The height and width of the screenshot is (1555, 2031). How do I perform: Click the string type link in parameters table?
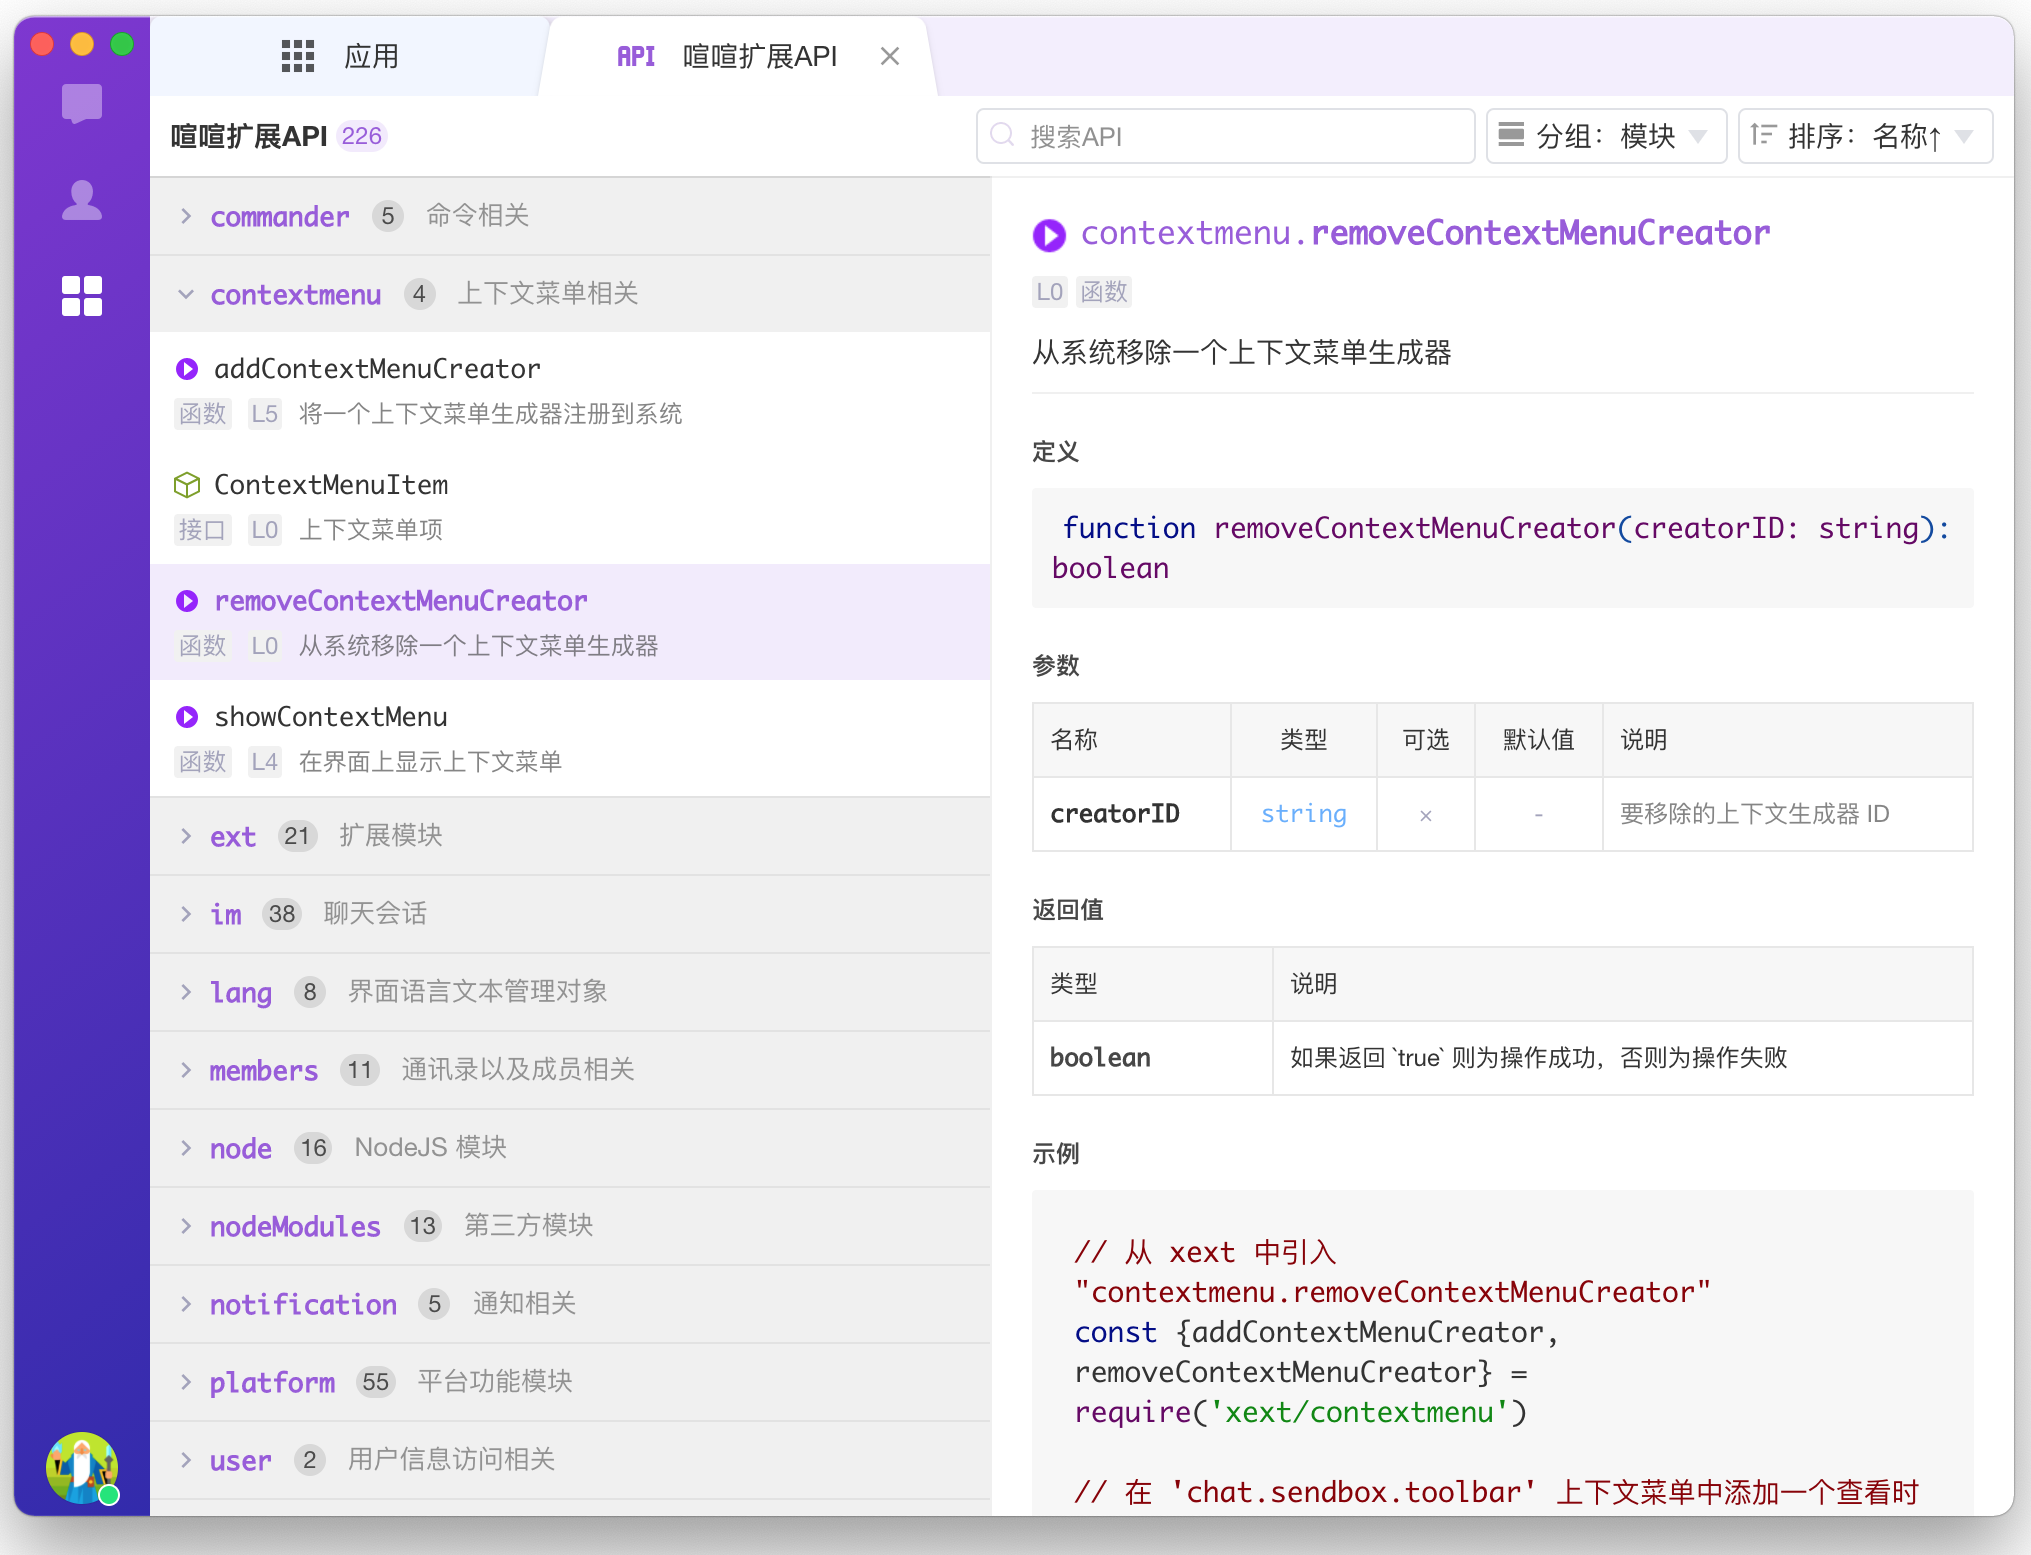(1303, 814)
